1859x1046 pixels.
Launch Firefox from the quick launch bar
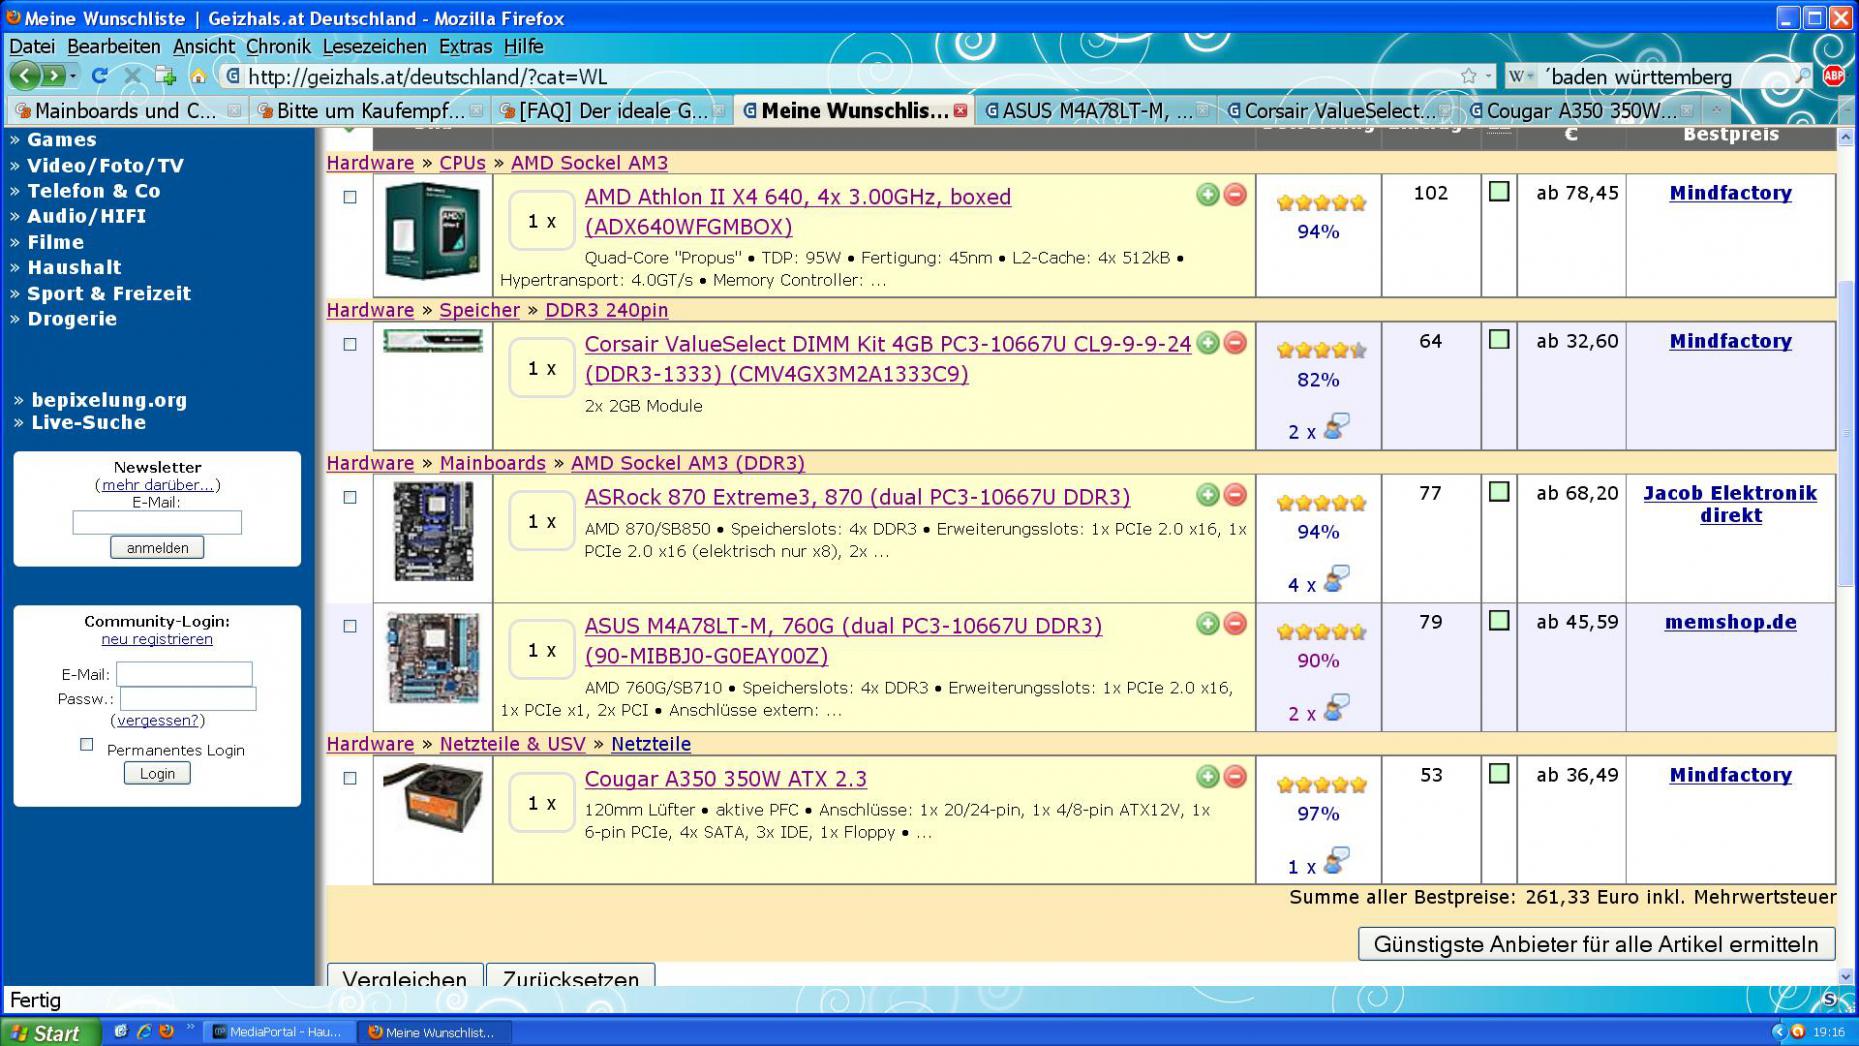166,1031
